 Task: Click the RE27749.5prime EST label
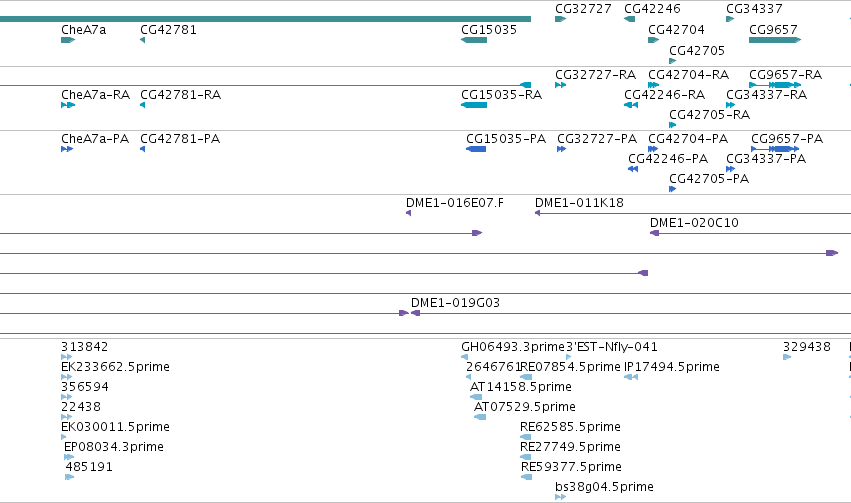tap(570, 447)
